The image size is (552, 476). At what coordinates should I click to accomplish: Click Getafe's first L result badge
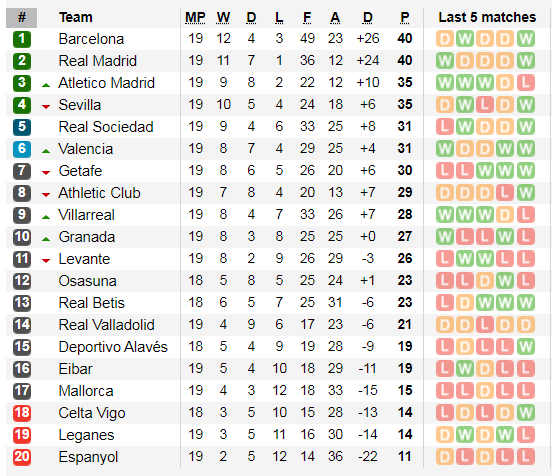(x=445, y=171)
